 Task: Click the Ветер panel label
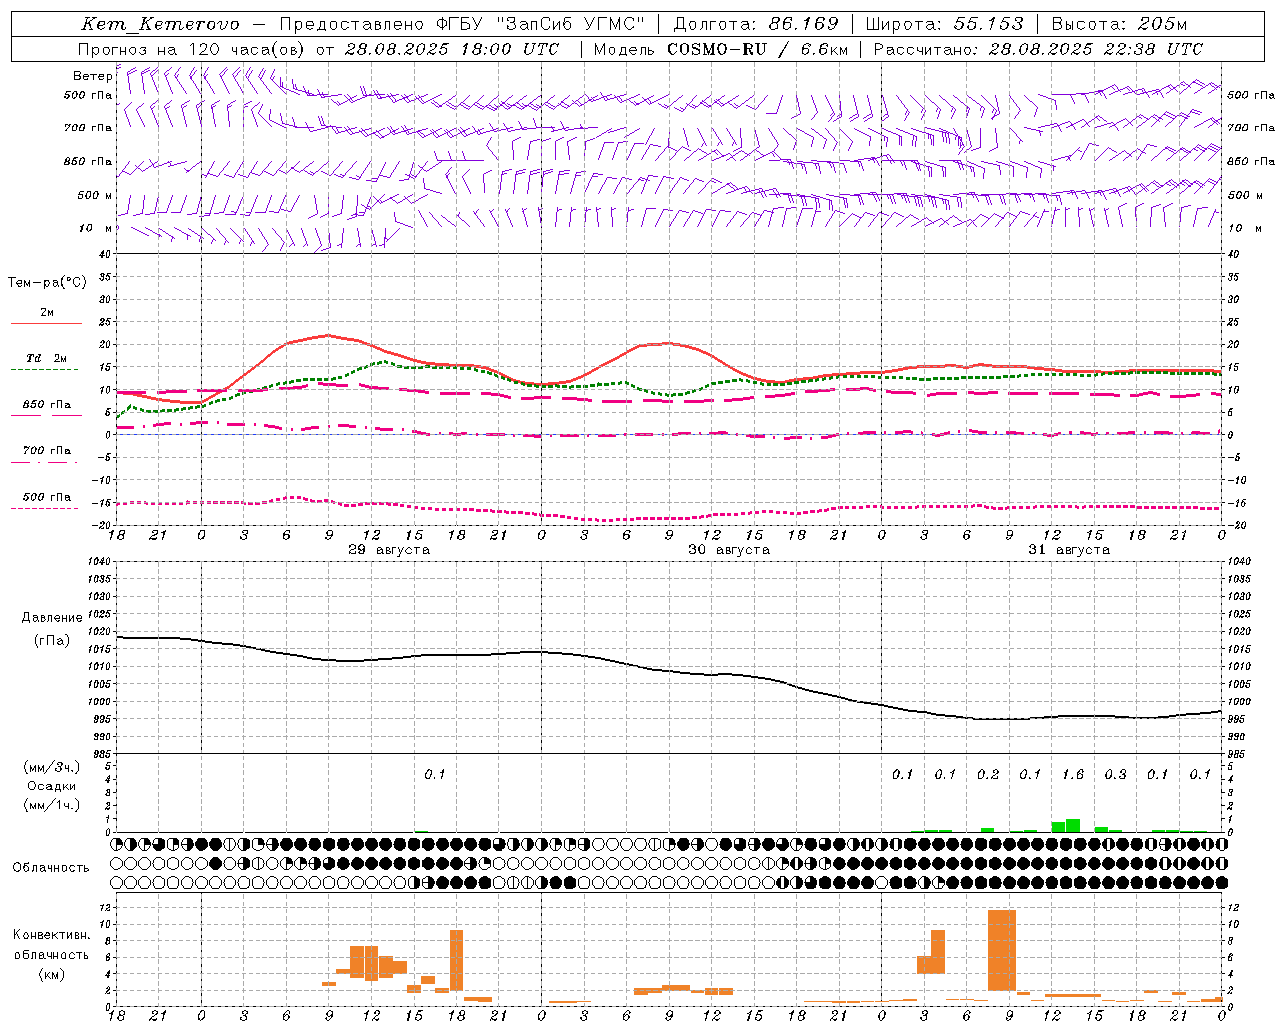pos(92,76)
